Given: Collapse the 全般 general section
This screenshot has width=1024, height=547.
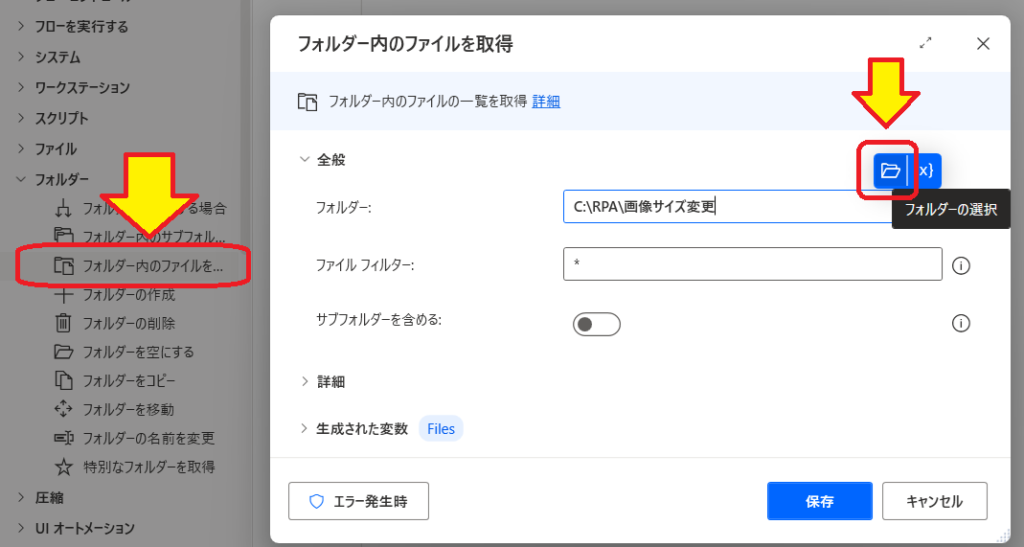Looking at the screenshot, I should 304,159.
